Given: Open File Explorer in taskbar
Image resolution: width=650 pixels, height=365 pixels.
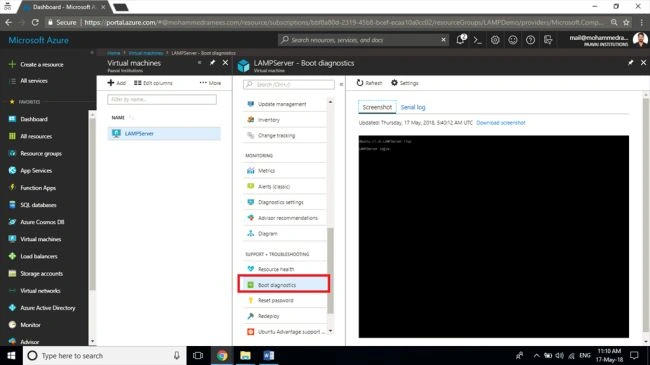Looking at the screenshot, I should 245,355.
